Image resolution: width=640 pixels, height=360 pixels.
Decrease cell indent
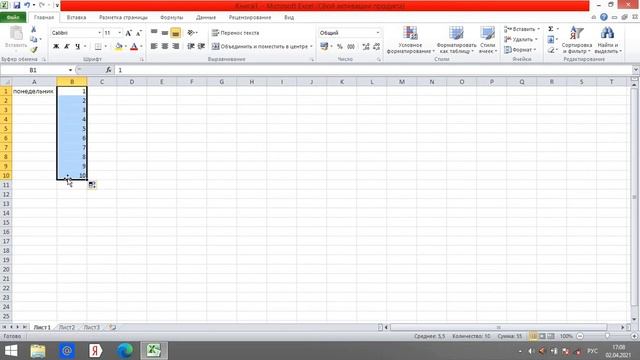(x=191, y=46)
